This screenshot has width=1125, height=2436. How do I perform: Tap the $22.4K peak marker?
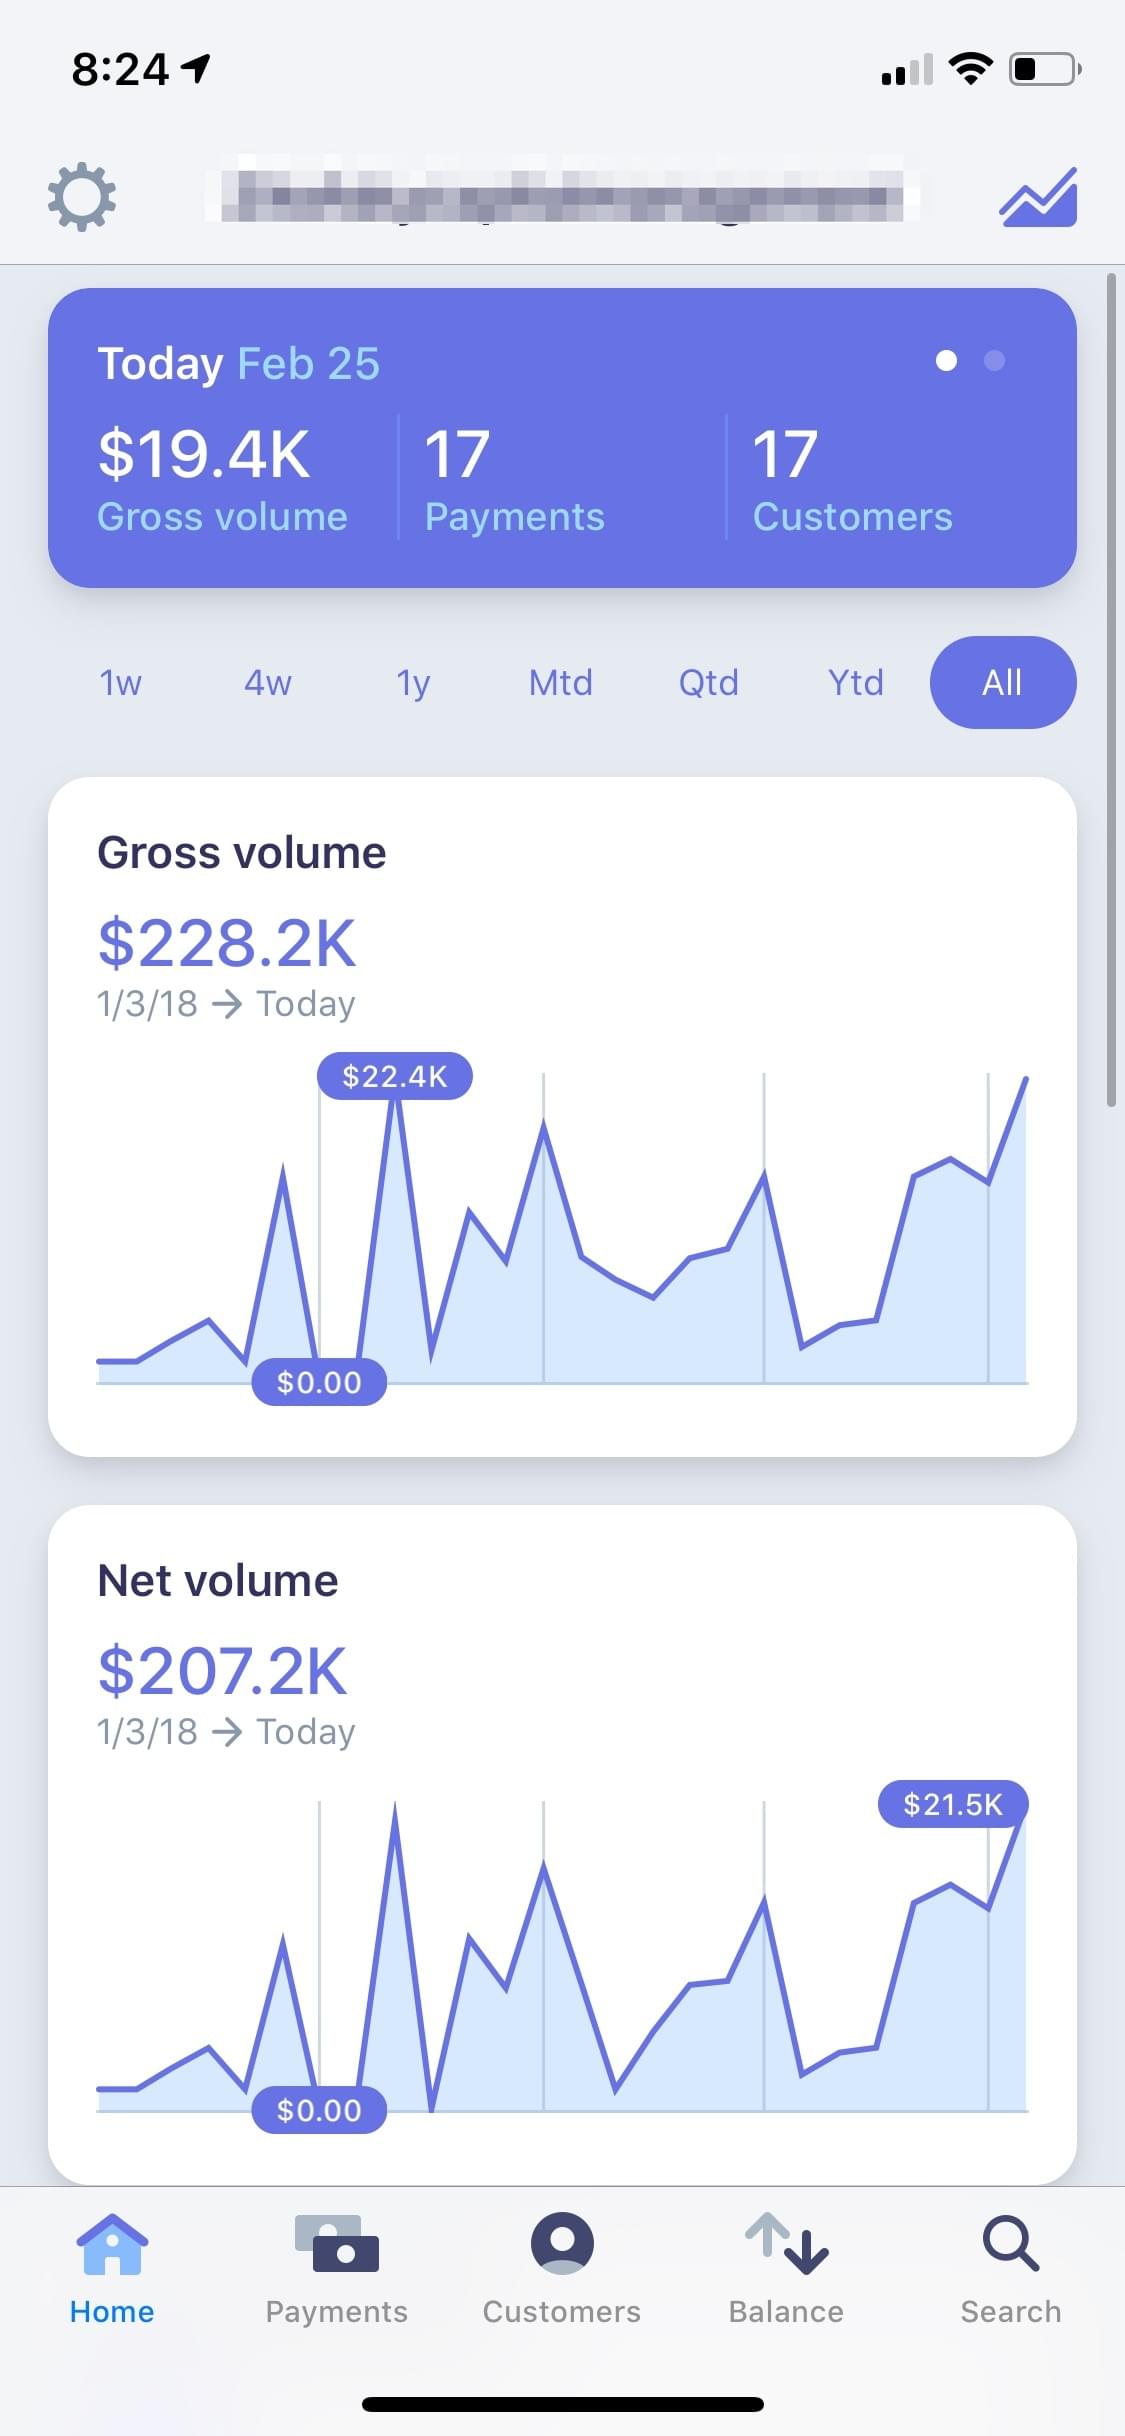coord(395,1077)
